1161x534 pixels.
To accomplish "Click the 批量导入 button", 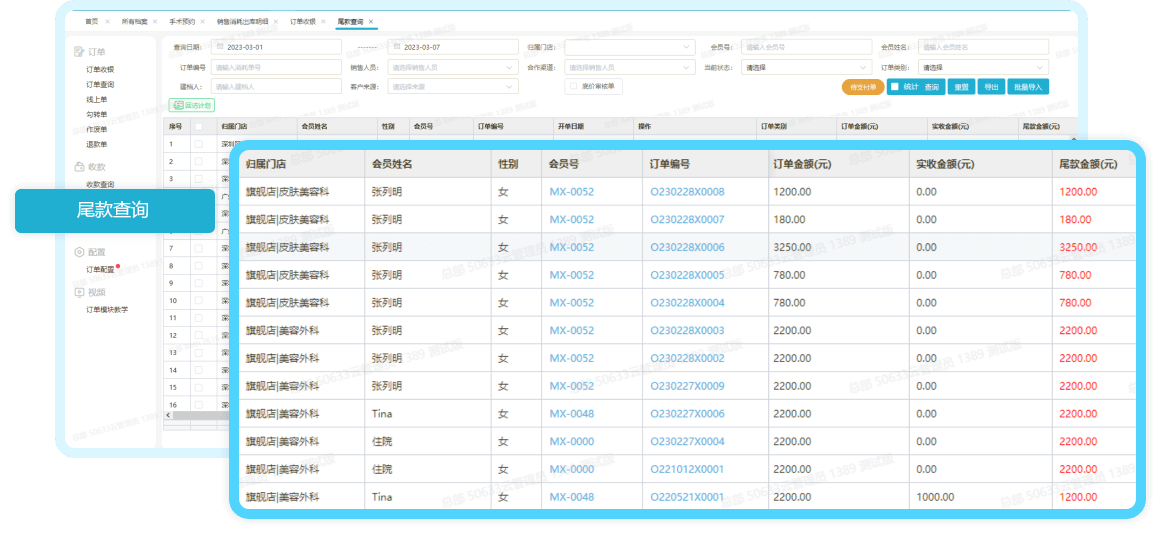I will click(1028, 87).
